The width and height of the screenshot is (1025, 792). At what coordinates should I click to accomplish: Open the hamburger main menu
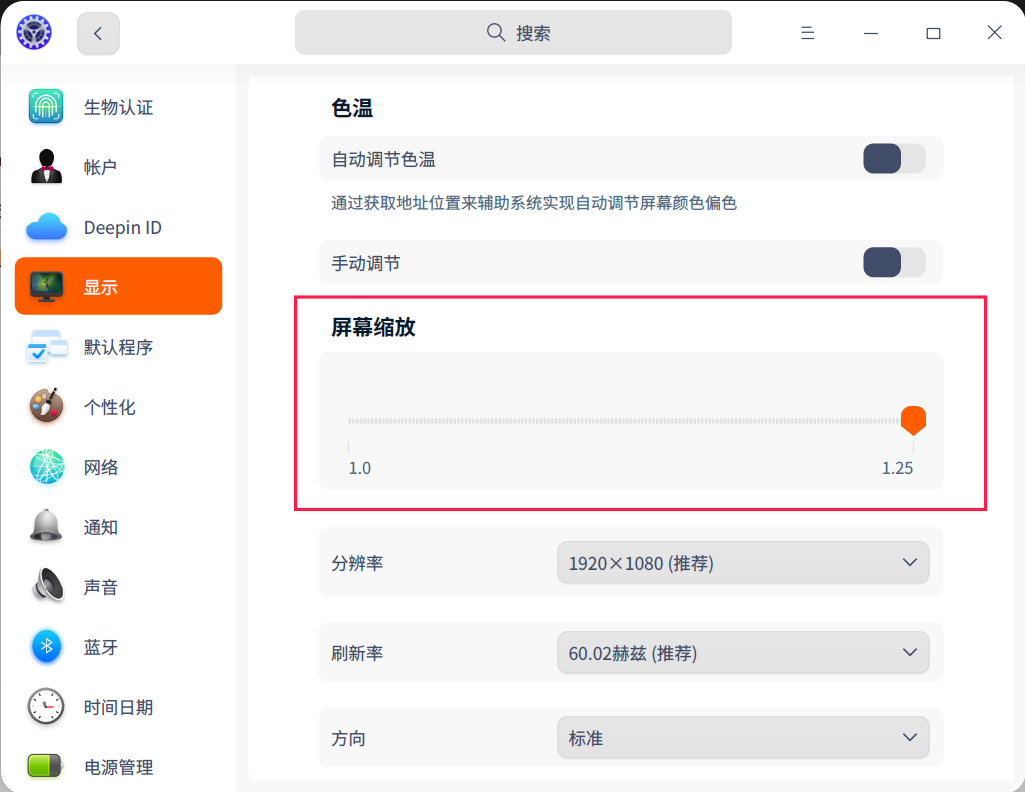point(808,33)
